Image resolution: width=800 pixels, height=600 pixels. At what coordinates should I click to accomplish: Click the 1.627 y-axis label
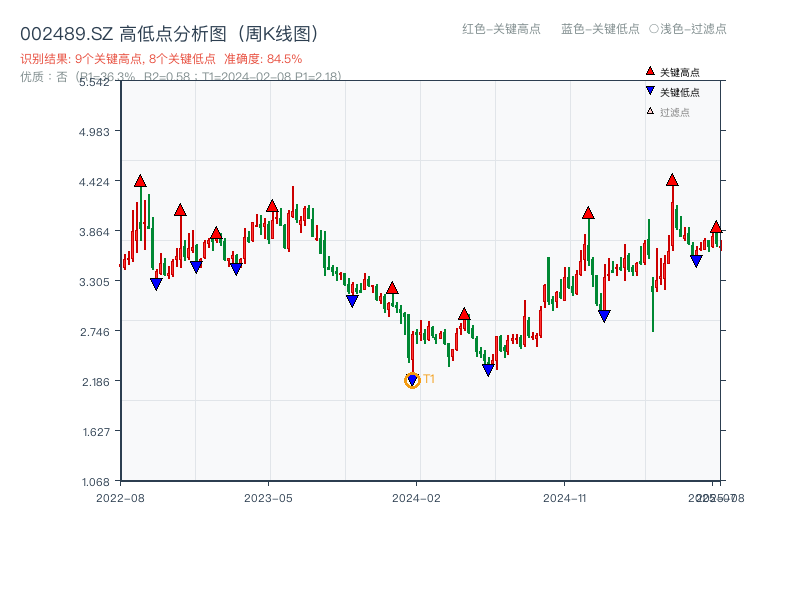(96, 432)
